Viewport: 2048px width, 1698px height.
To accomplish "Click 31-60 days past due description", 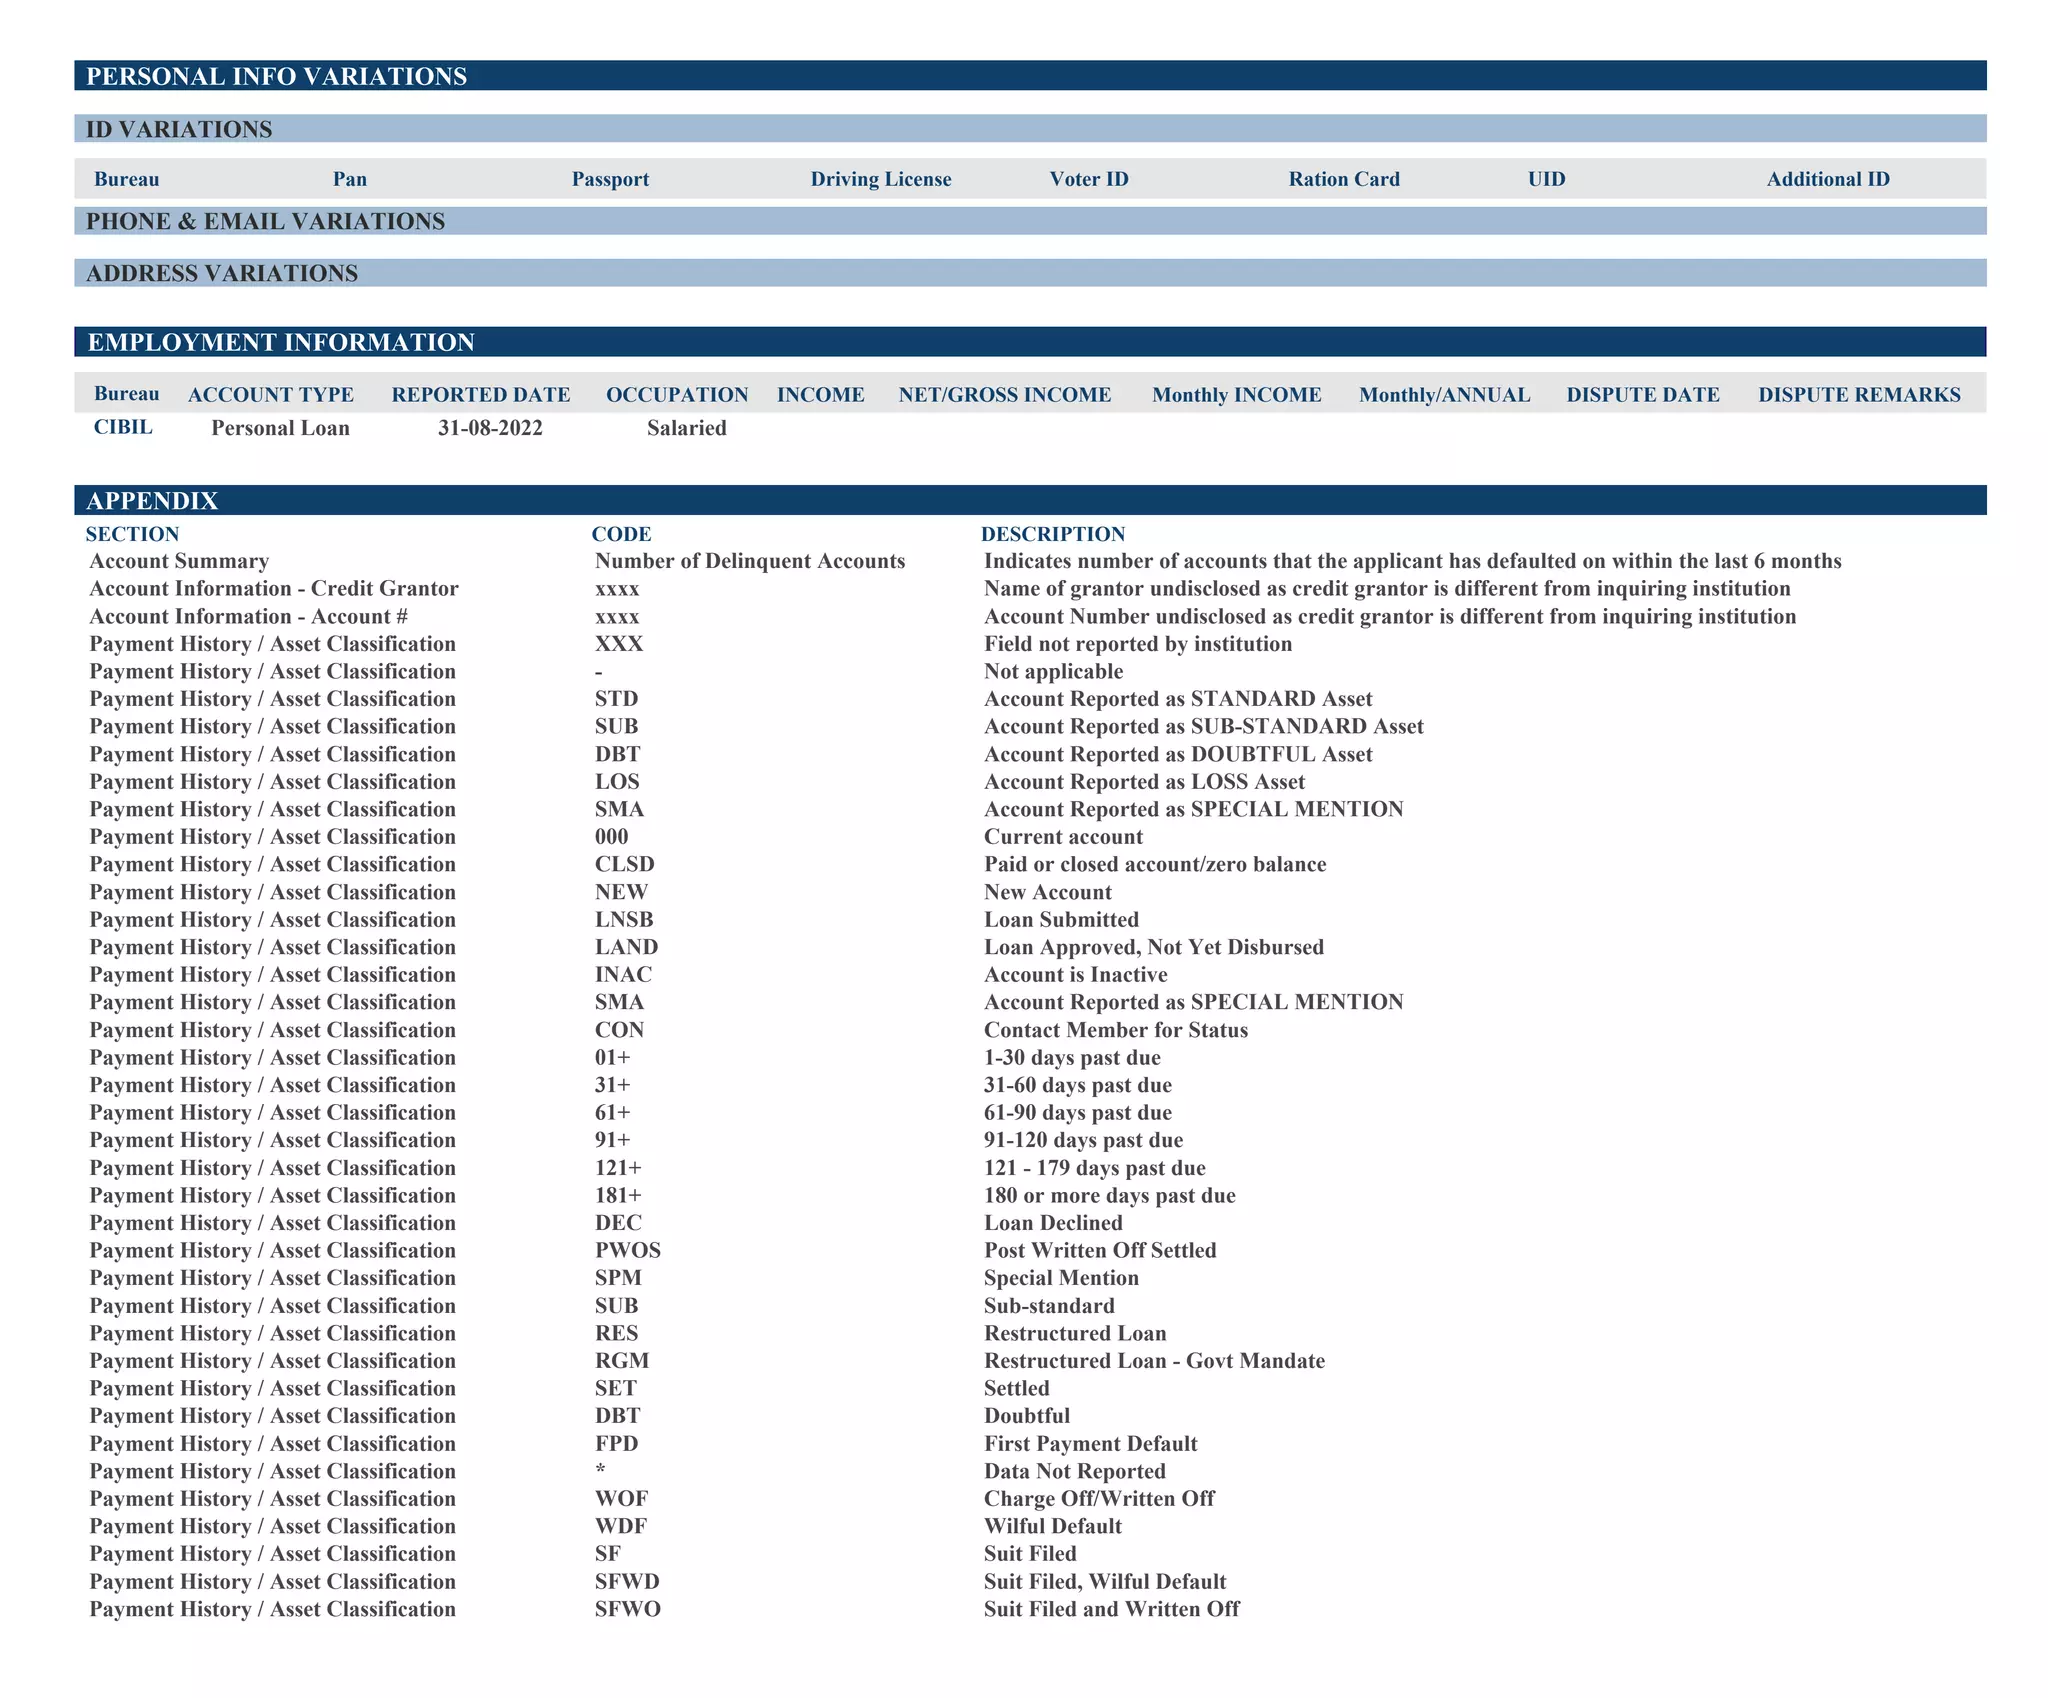I will [x=1078, y=1085].
